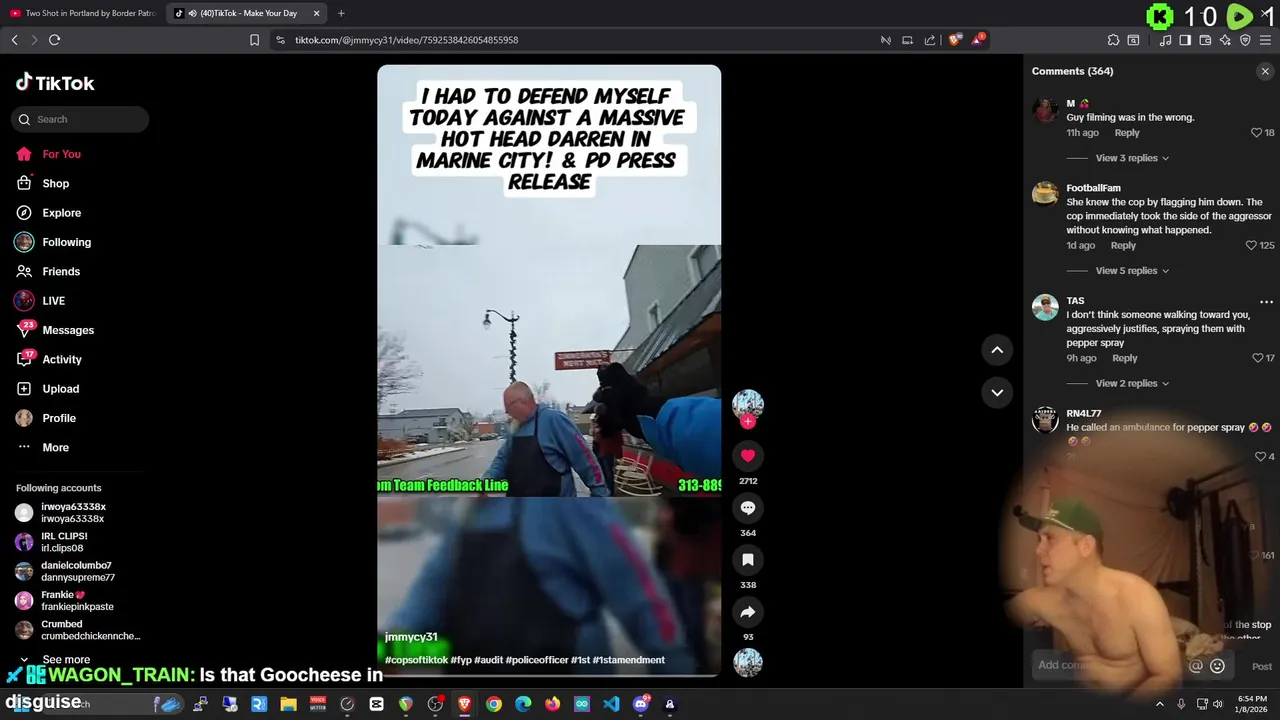Open the Profile page
Screen dimensions: 1280x720
[x=45, y=418]
